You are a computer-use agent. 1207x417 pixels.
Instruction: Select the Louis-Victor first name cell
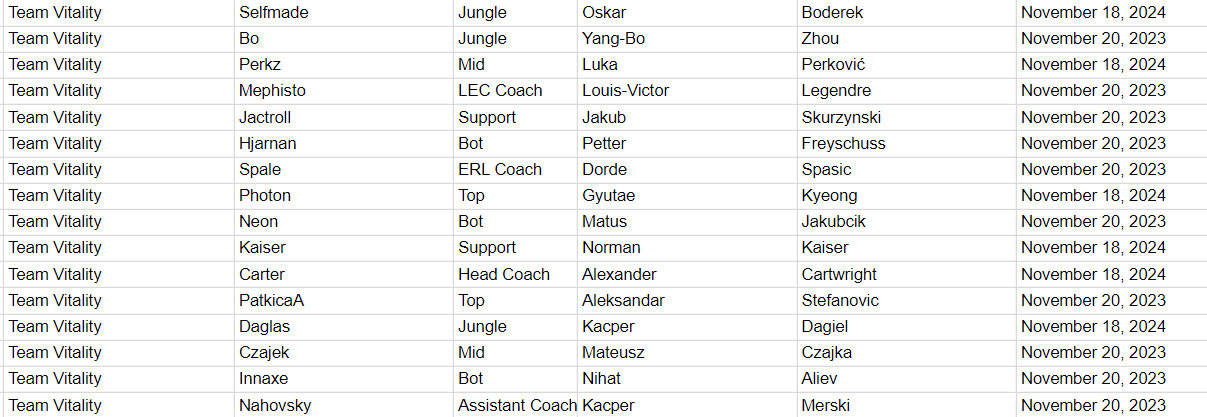pyautogui.click(x=687, y=91)
